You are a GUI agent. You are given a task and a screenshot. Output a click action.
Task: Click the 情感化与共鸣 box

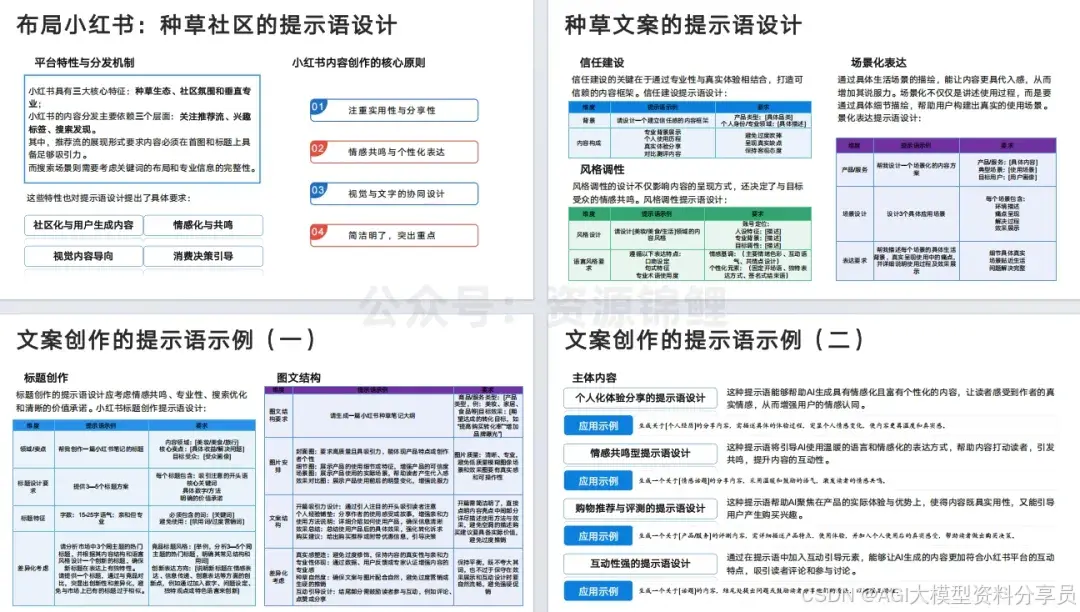tap(203, 225)
